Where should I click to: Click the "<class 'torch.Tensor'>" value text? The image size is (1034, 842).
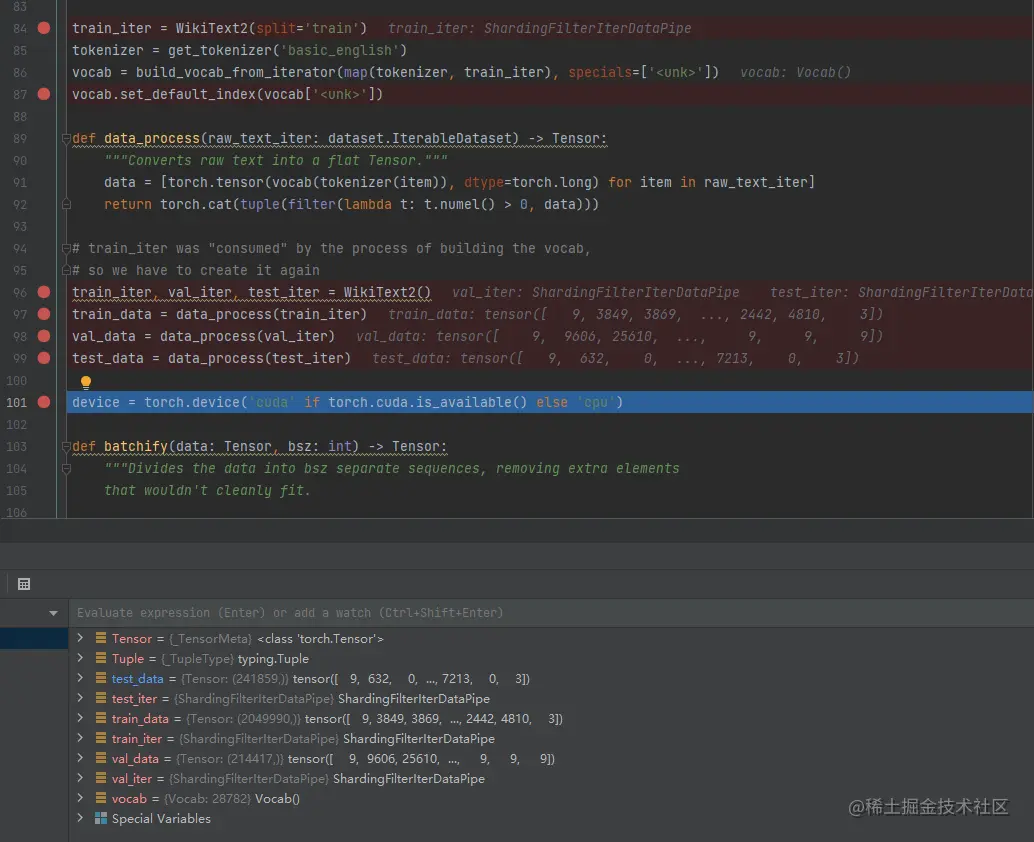320,638
